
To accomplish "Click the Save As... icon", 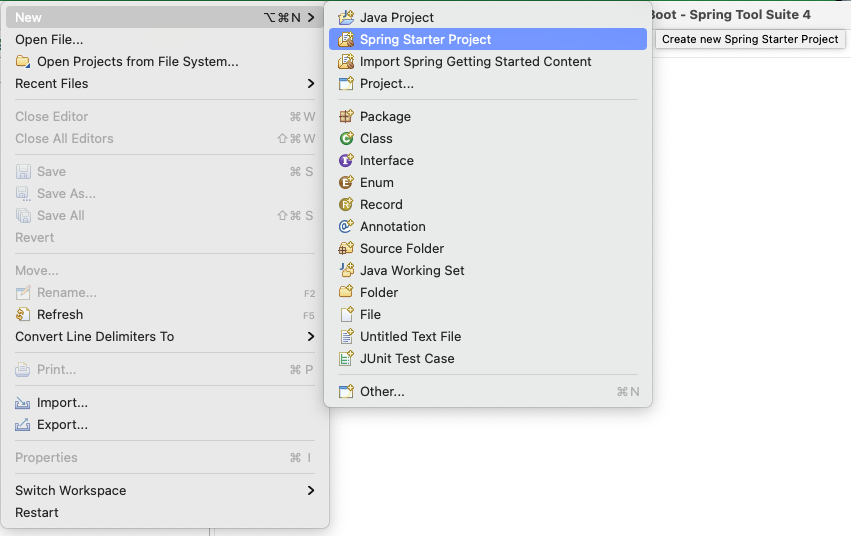I will point(23,194).
